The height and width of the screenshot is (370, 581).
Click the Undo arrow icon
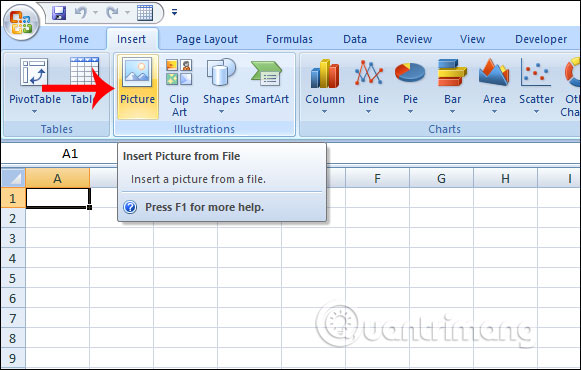click(80, 13)
